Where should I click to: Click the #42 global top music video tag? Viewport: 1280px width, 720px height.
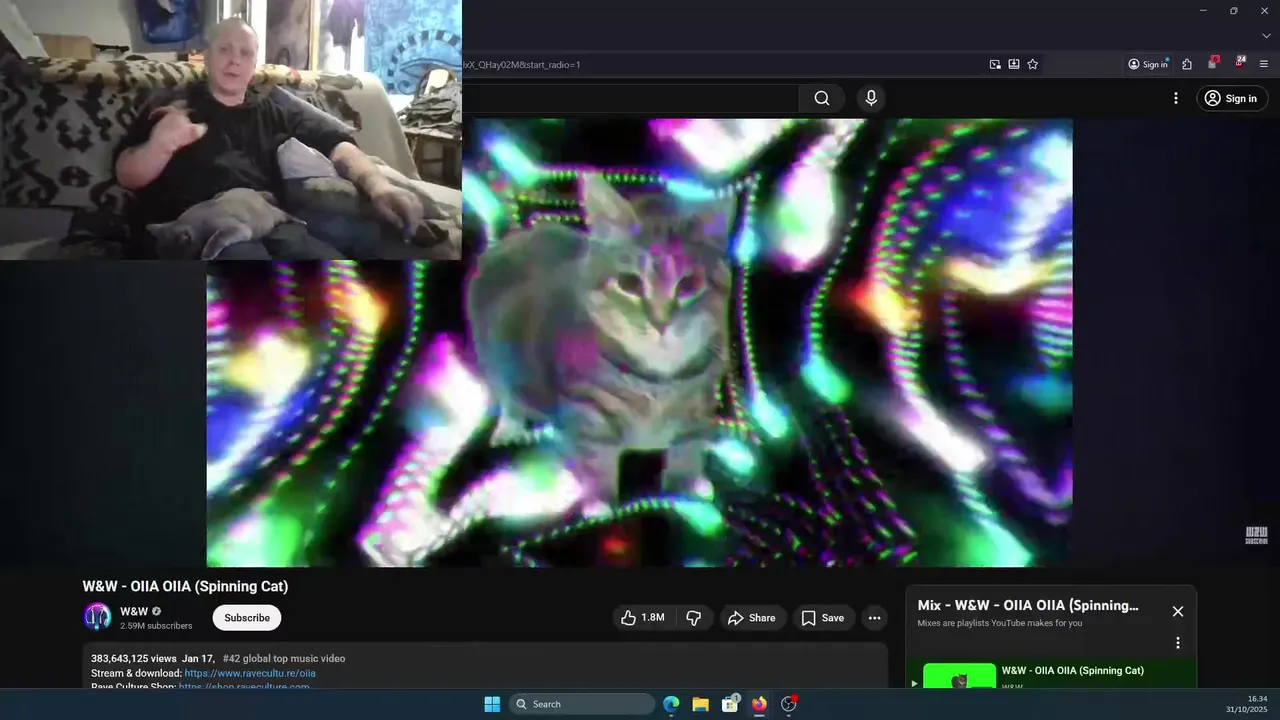coord(284,658)
